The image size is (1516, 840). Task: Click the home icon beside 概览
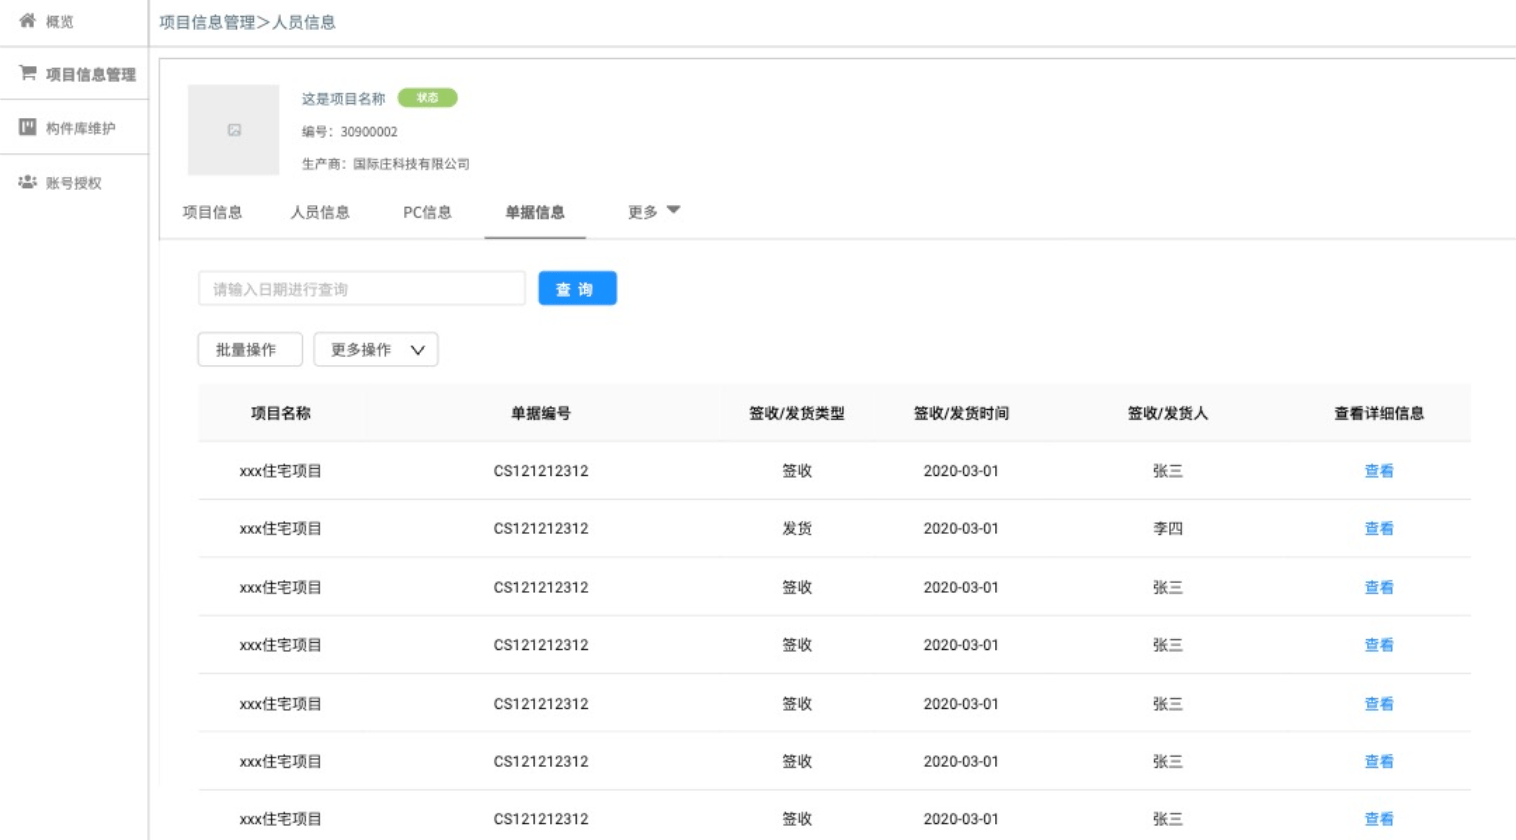27,20
